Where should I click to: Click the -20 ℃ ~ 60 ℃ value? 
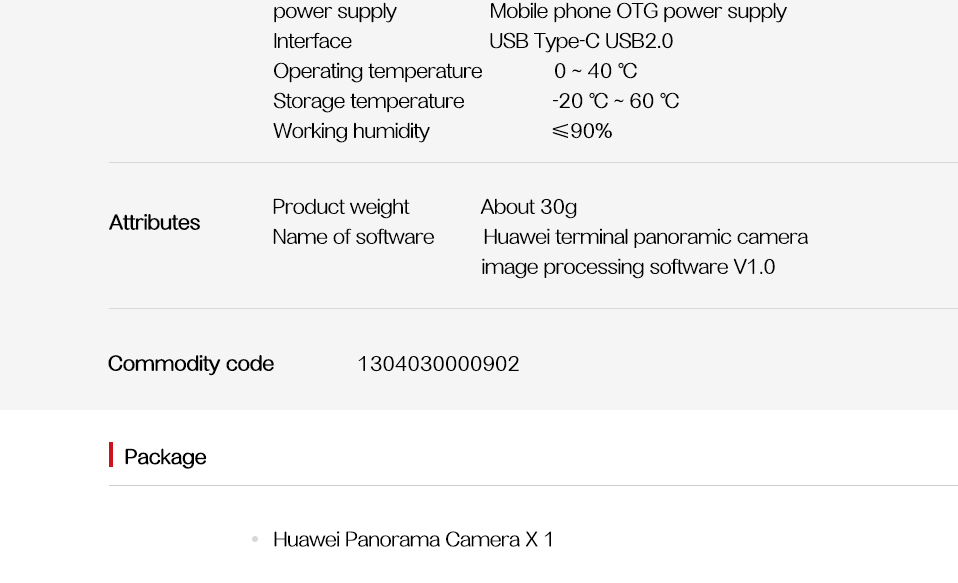(615, 101)
